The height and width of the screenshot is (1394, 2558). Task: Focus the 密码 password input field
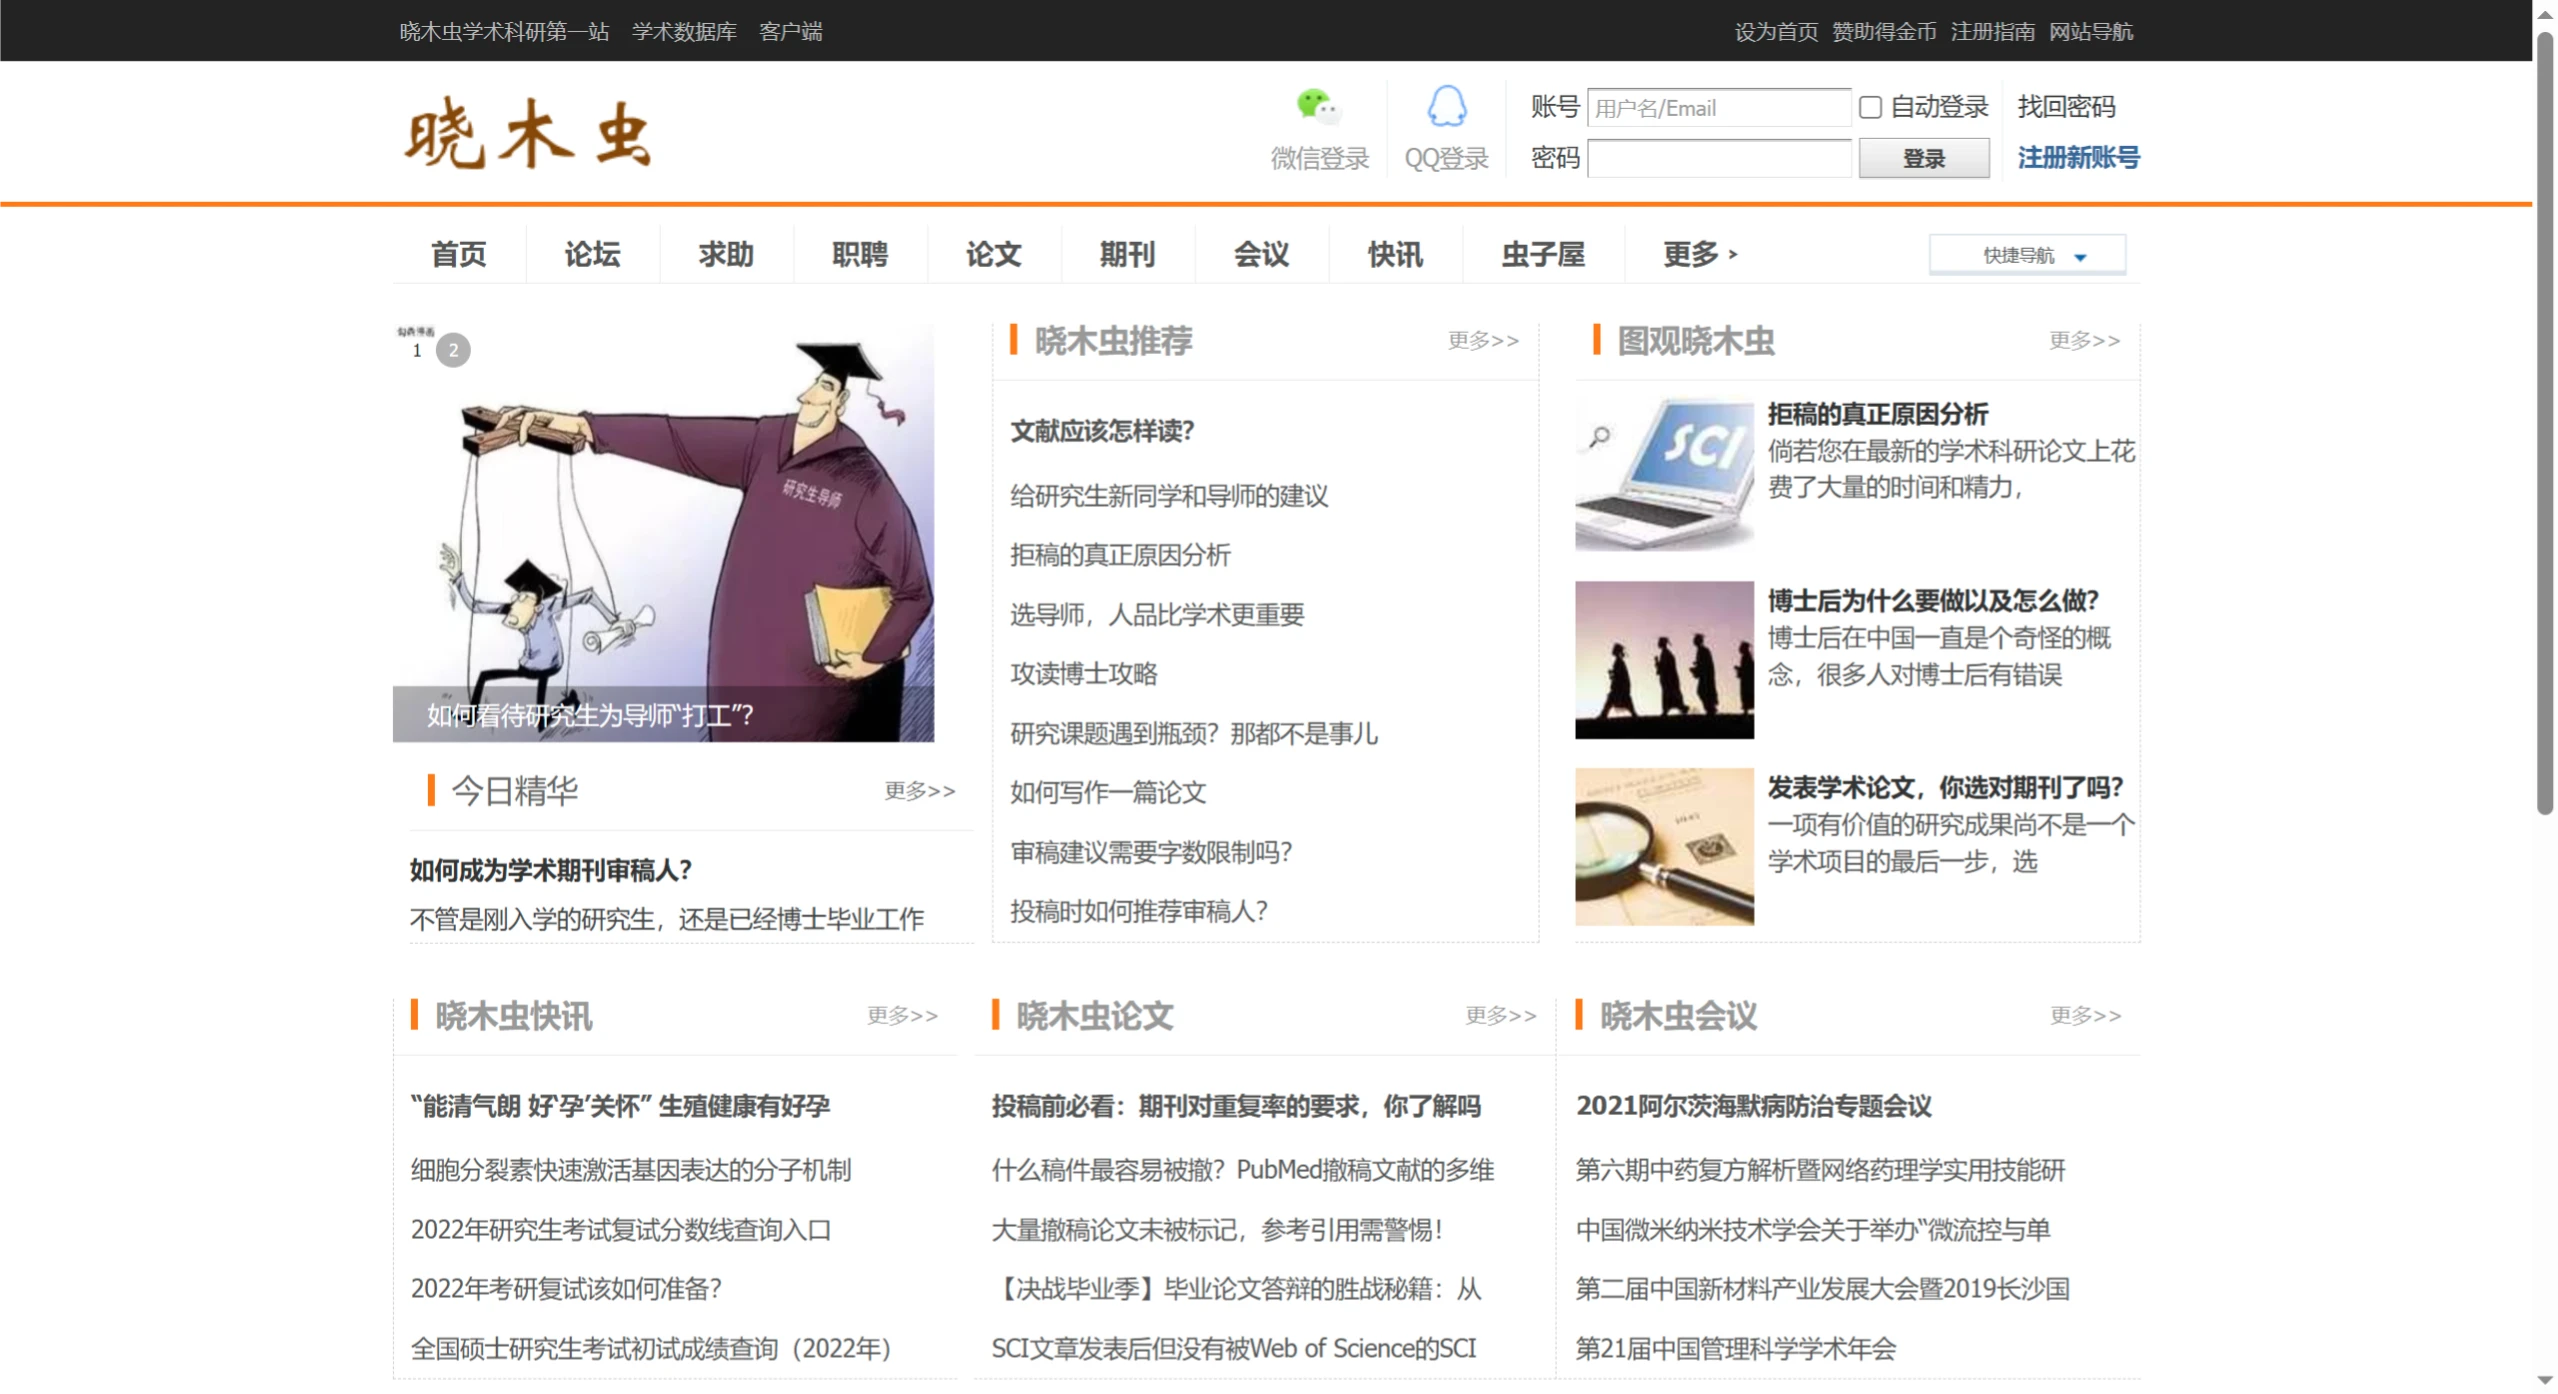(1718, 158)
